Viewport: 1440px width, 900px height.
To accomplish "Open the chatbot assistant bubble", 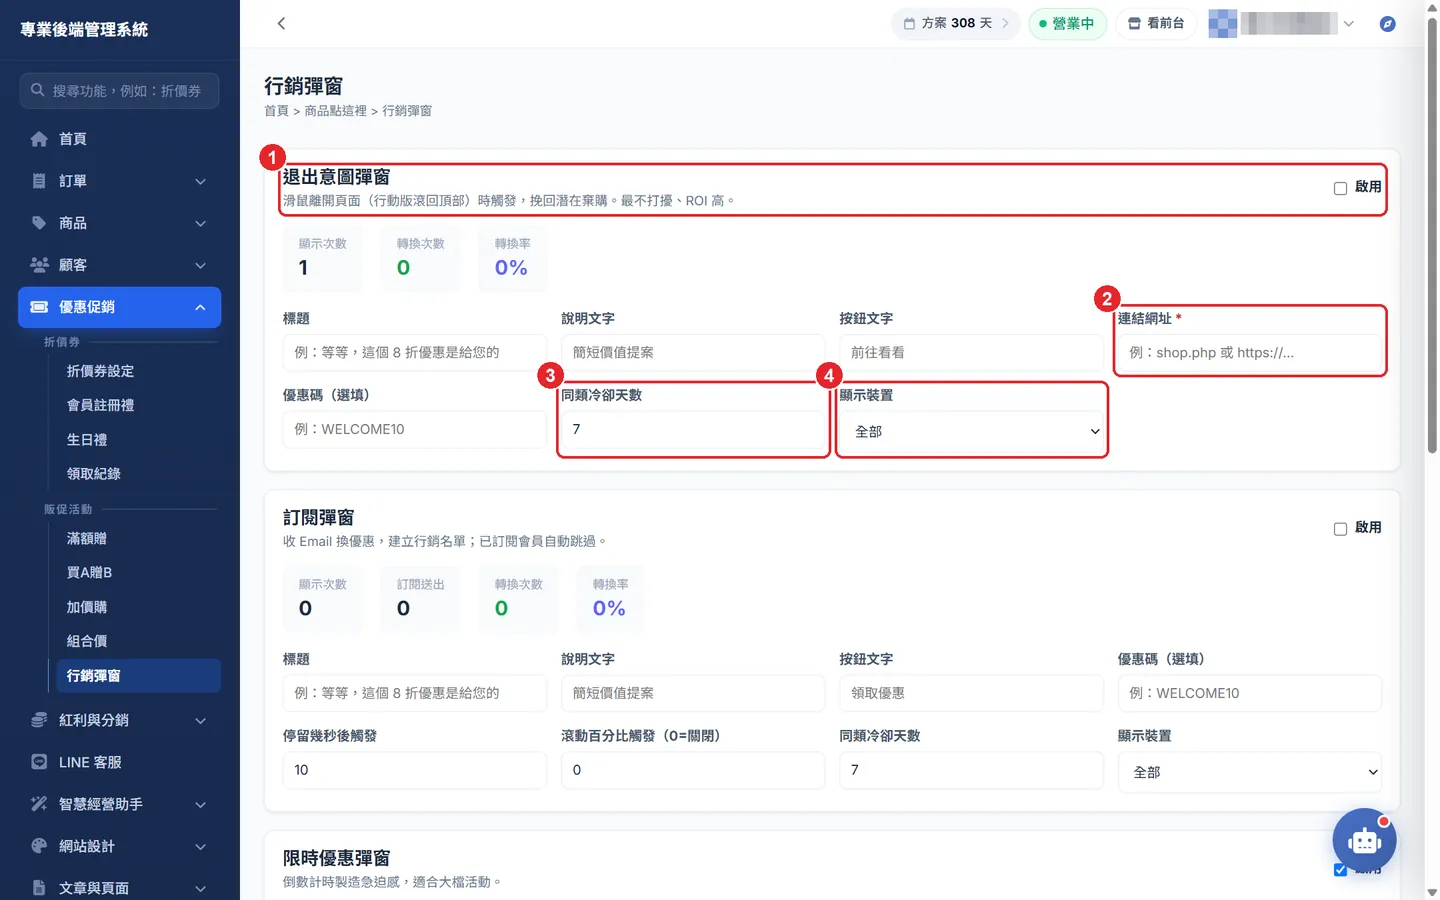I will pyautogui.click(x=1364, y=840).
